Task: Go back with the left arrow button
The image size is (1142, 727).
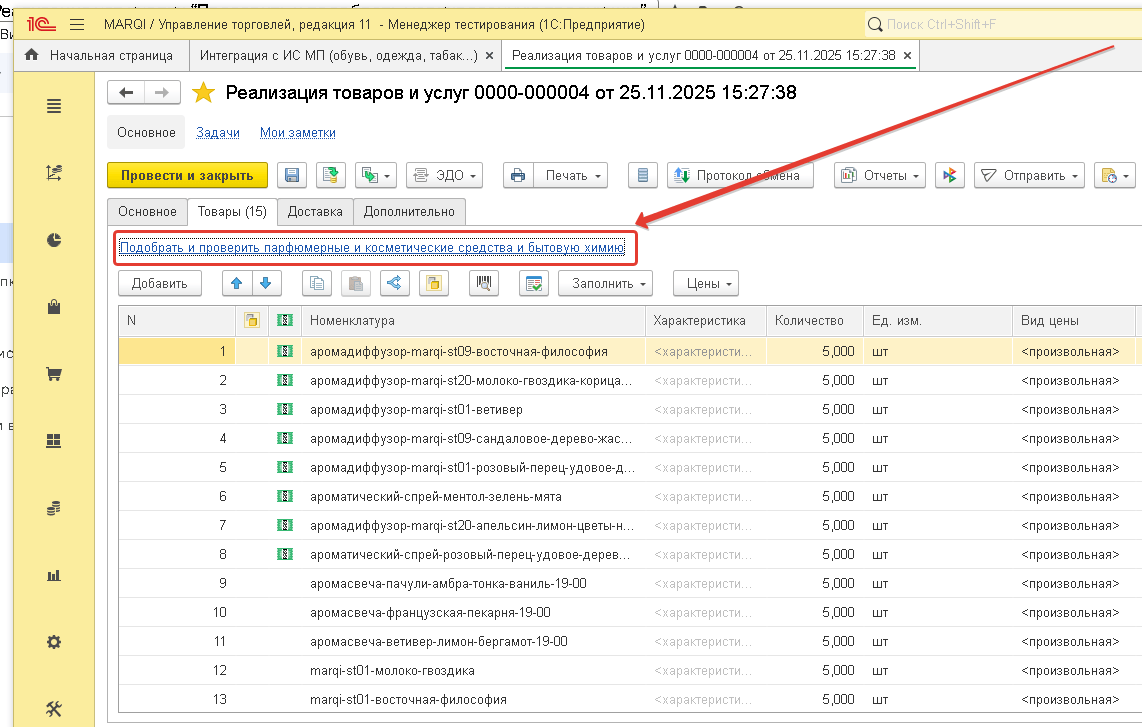Action: coord(126,93)
